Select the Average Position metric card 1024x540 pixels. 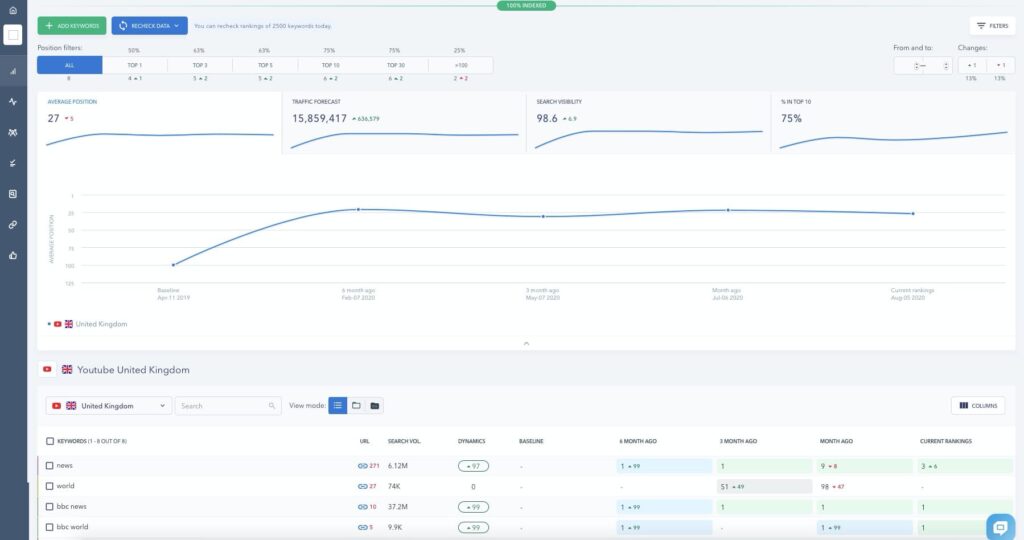click(159, 123)
